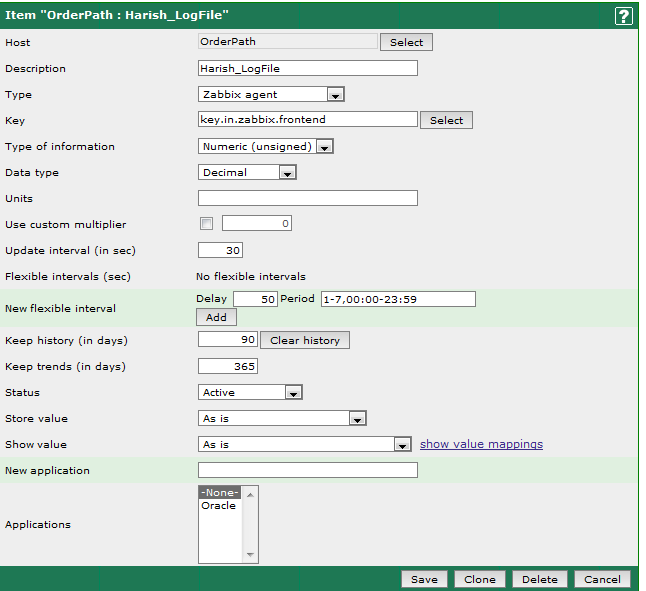
Task: Open the Data type Decimal dropdown
Action: tap(248, 173)
